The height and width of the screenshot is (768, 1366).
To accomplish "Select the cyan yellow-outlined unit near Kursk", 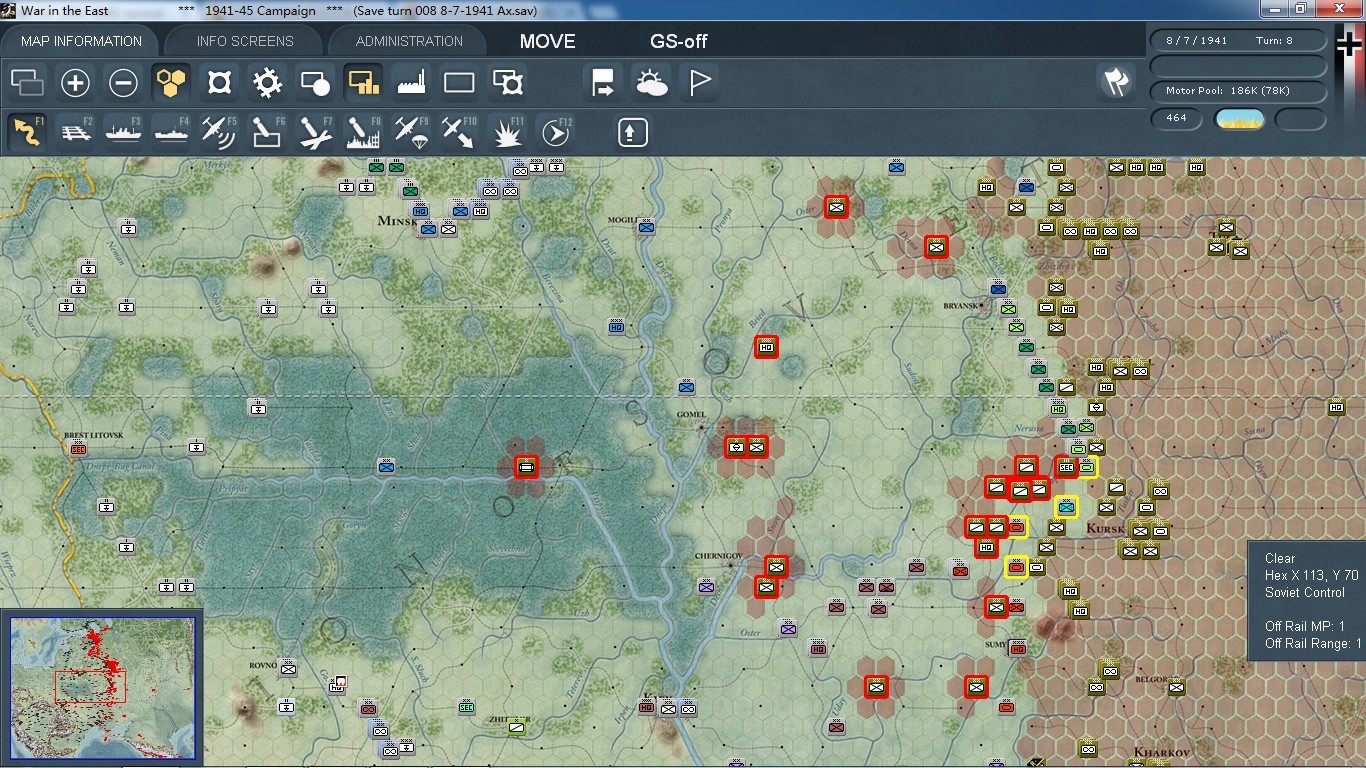I will coord(1066,507).
